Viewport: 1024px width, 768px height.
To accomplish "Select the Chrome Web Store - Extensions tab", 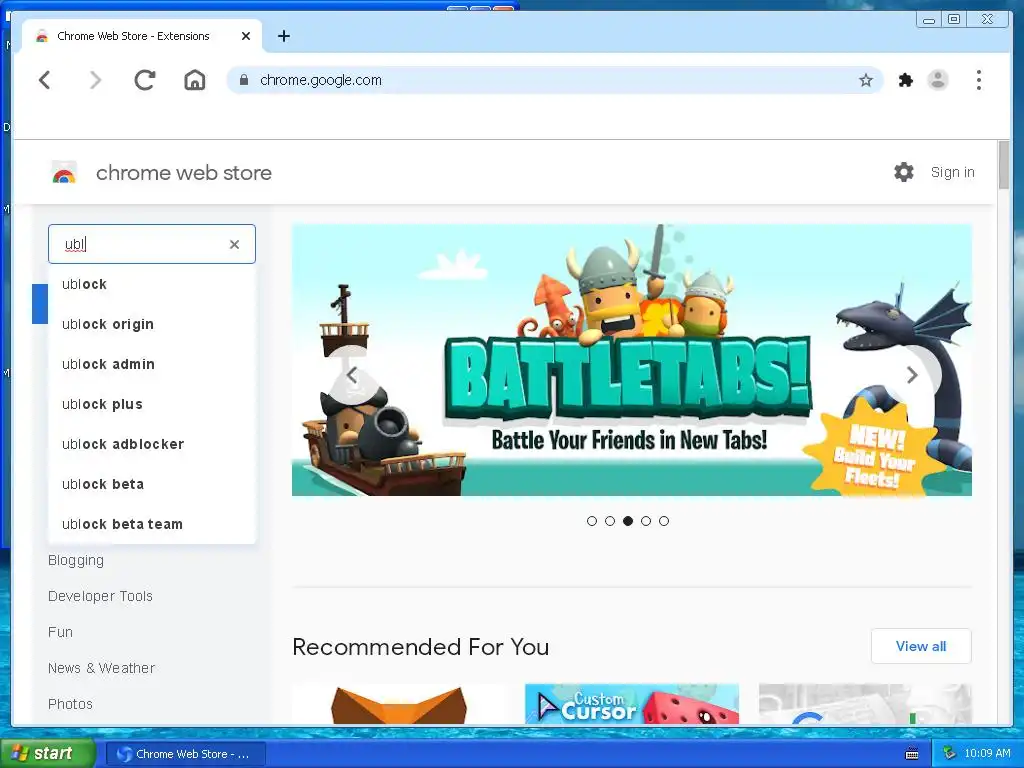I will [x=142, y=36].
